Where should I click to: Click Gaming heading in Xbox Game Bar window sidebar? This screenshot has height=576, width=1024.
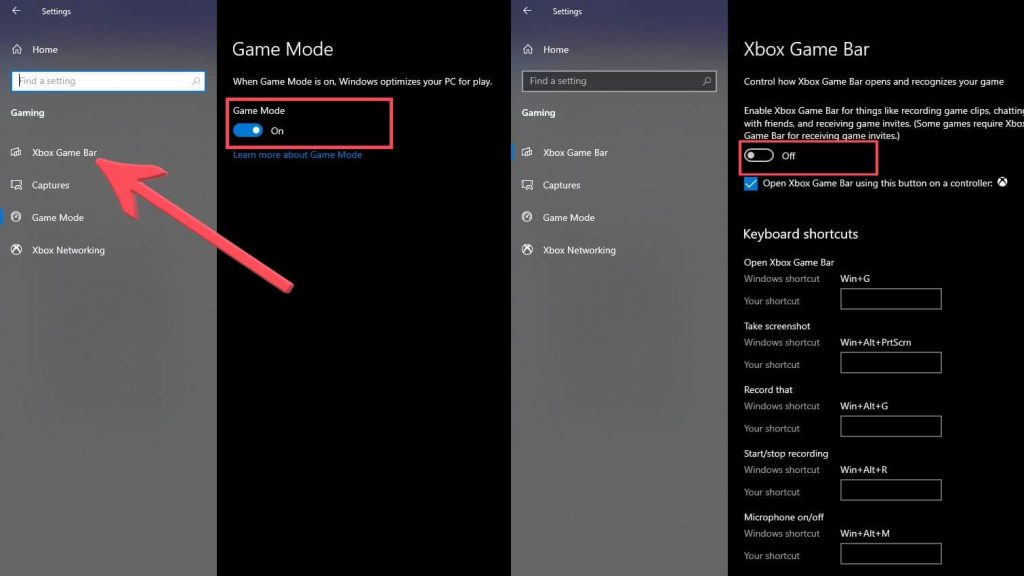(x=538, y=112)
